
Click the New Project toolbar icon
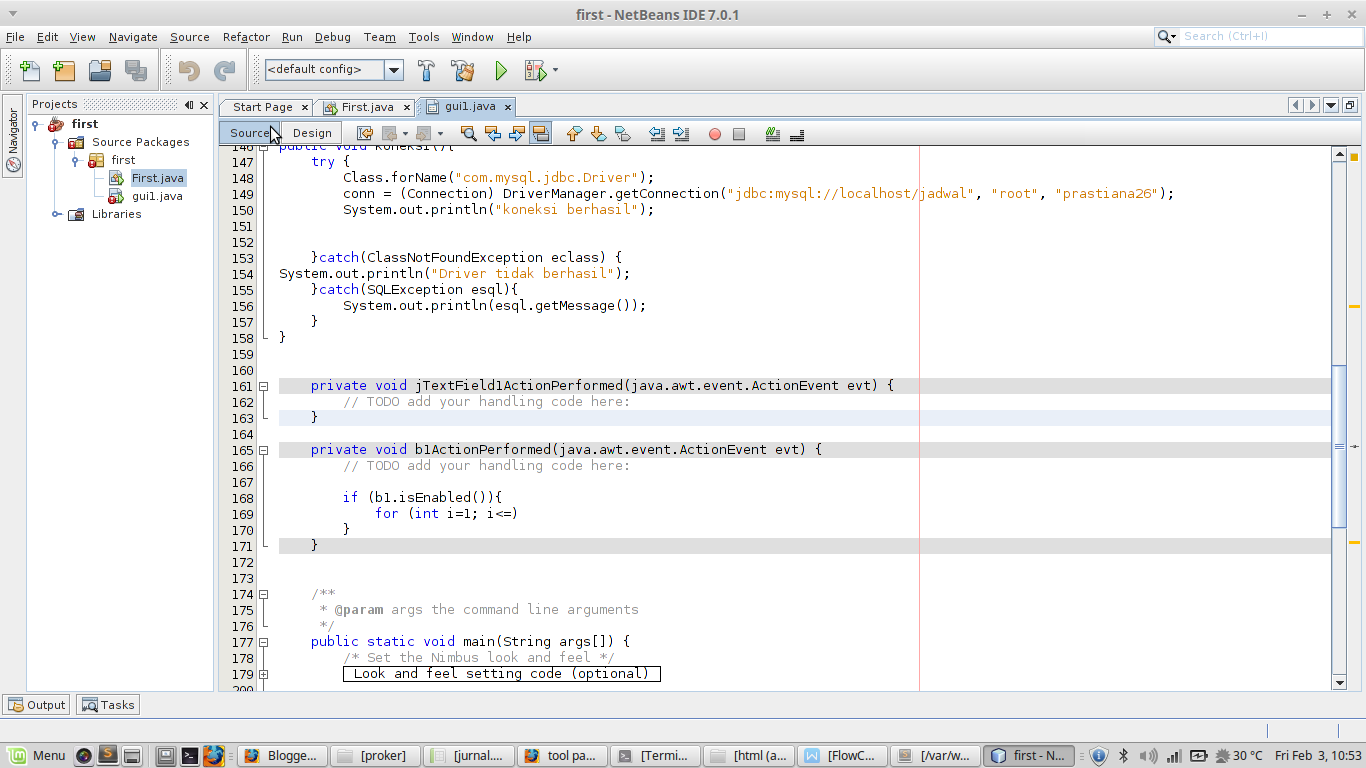(64, 70)
